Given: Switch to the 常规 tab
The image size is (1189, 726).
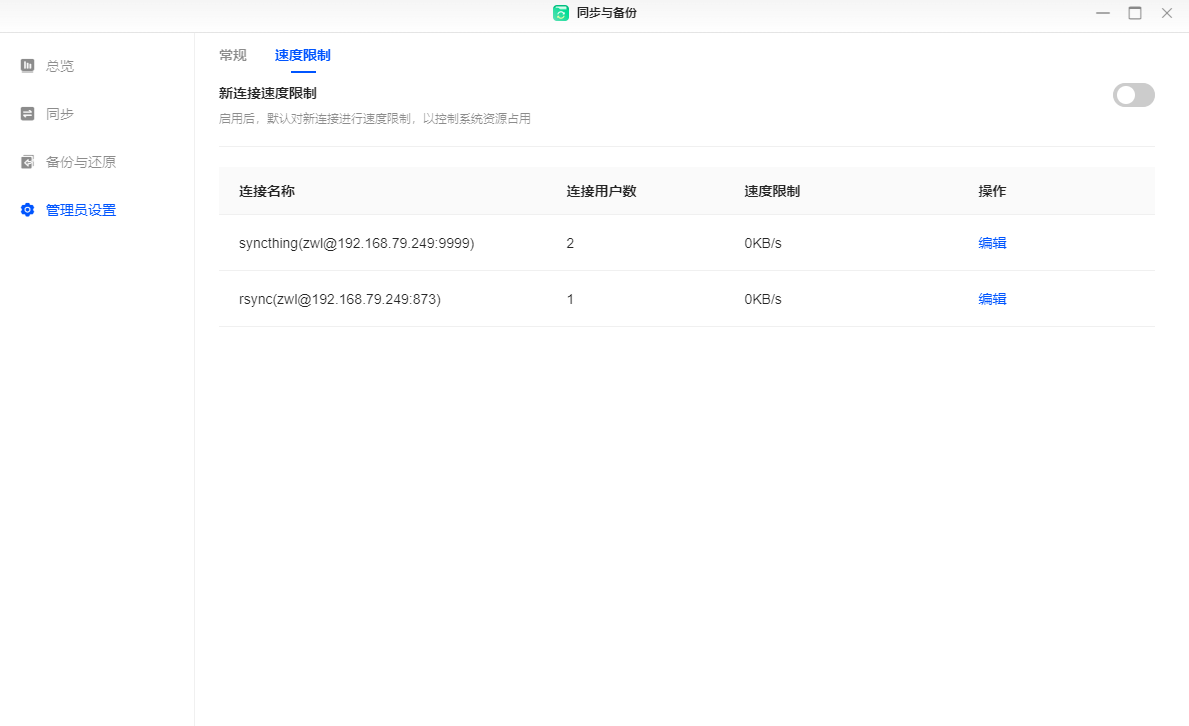Looking at the screenshot, I should [x=233, y=55].
